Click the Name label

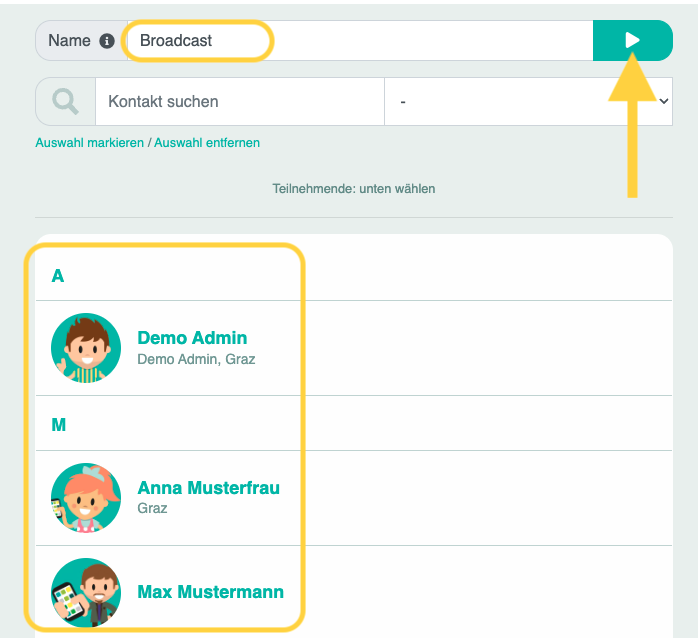point(69,41)
